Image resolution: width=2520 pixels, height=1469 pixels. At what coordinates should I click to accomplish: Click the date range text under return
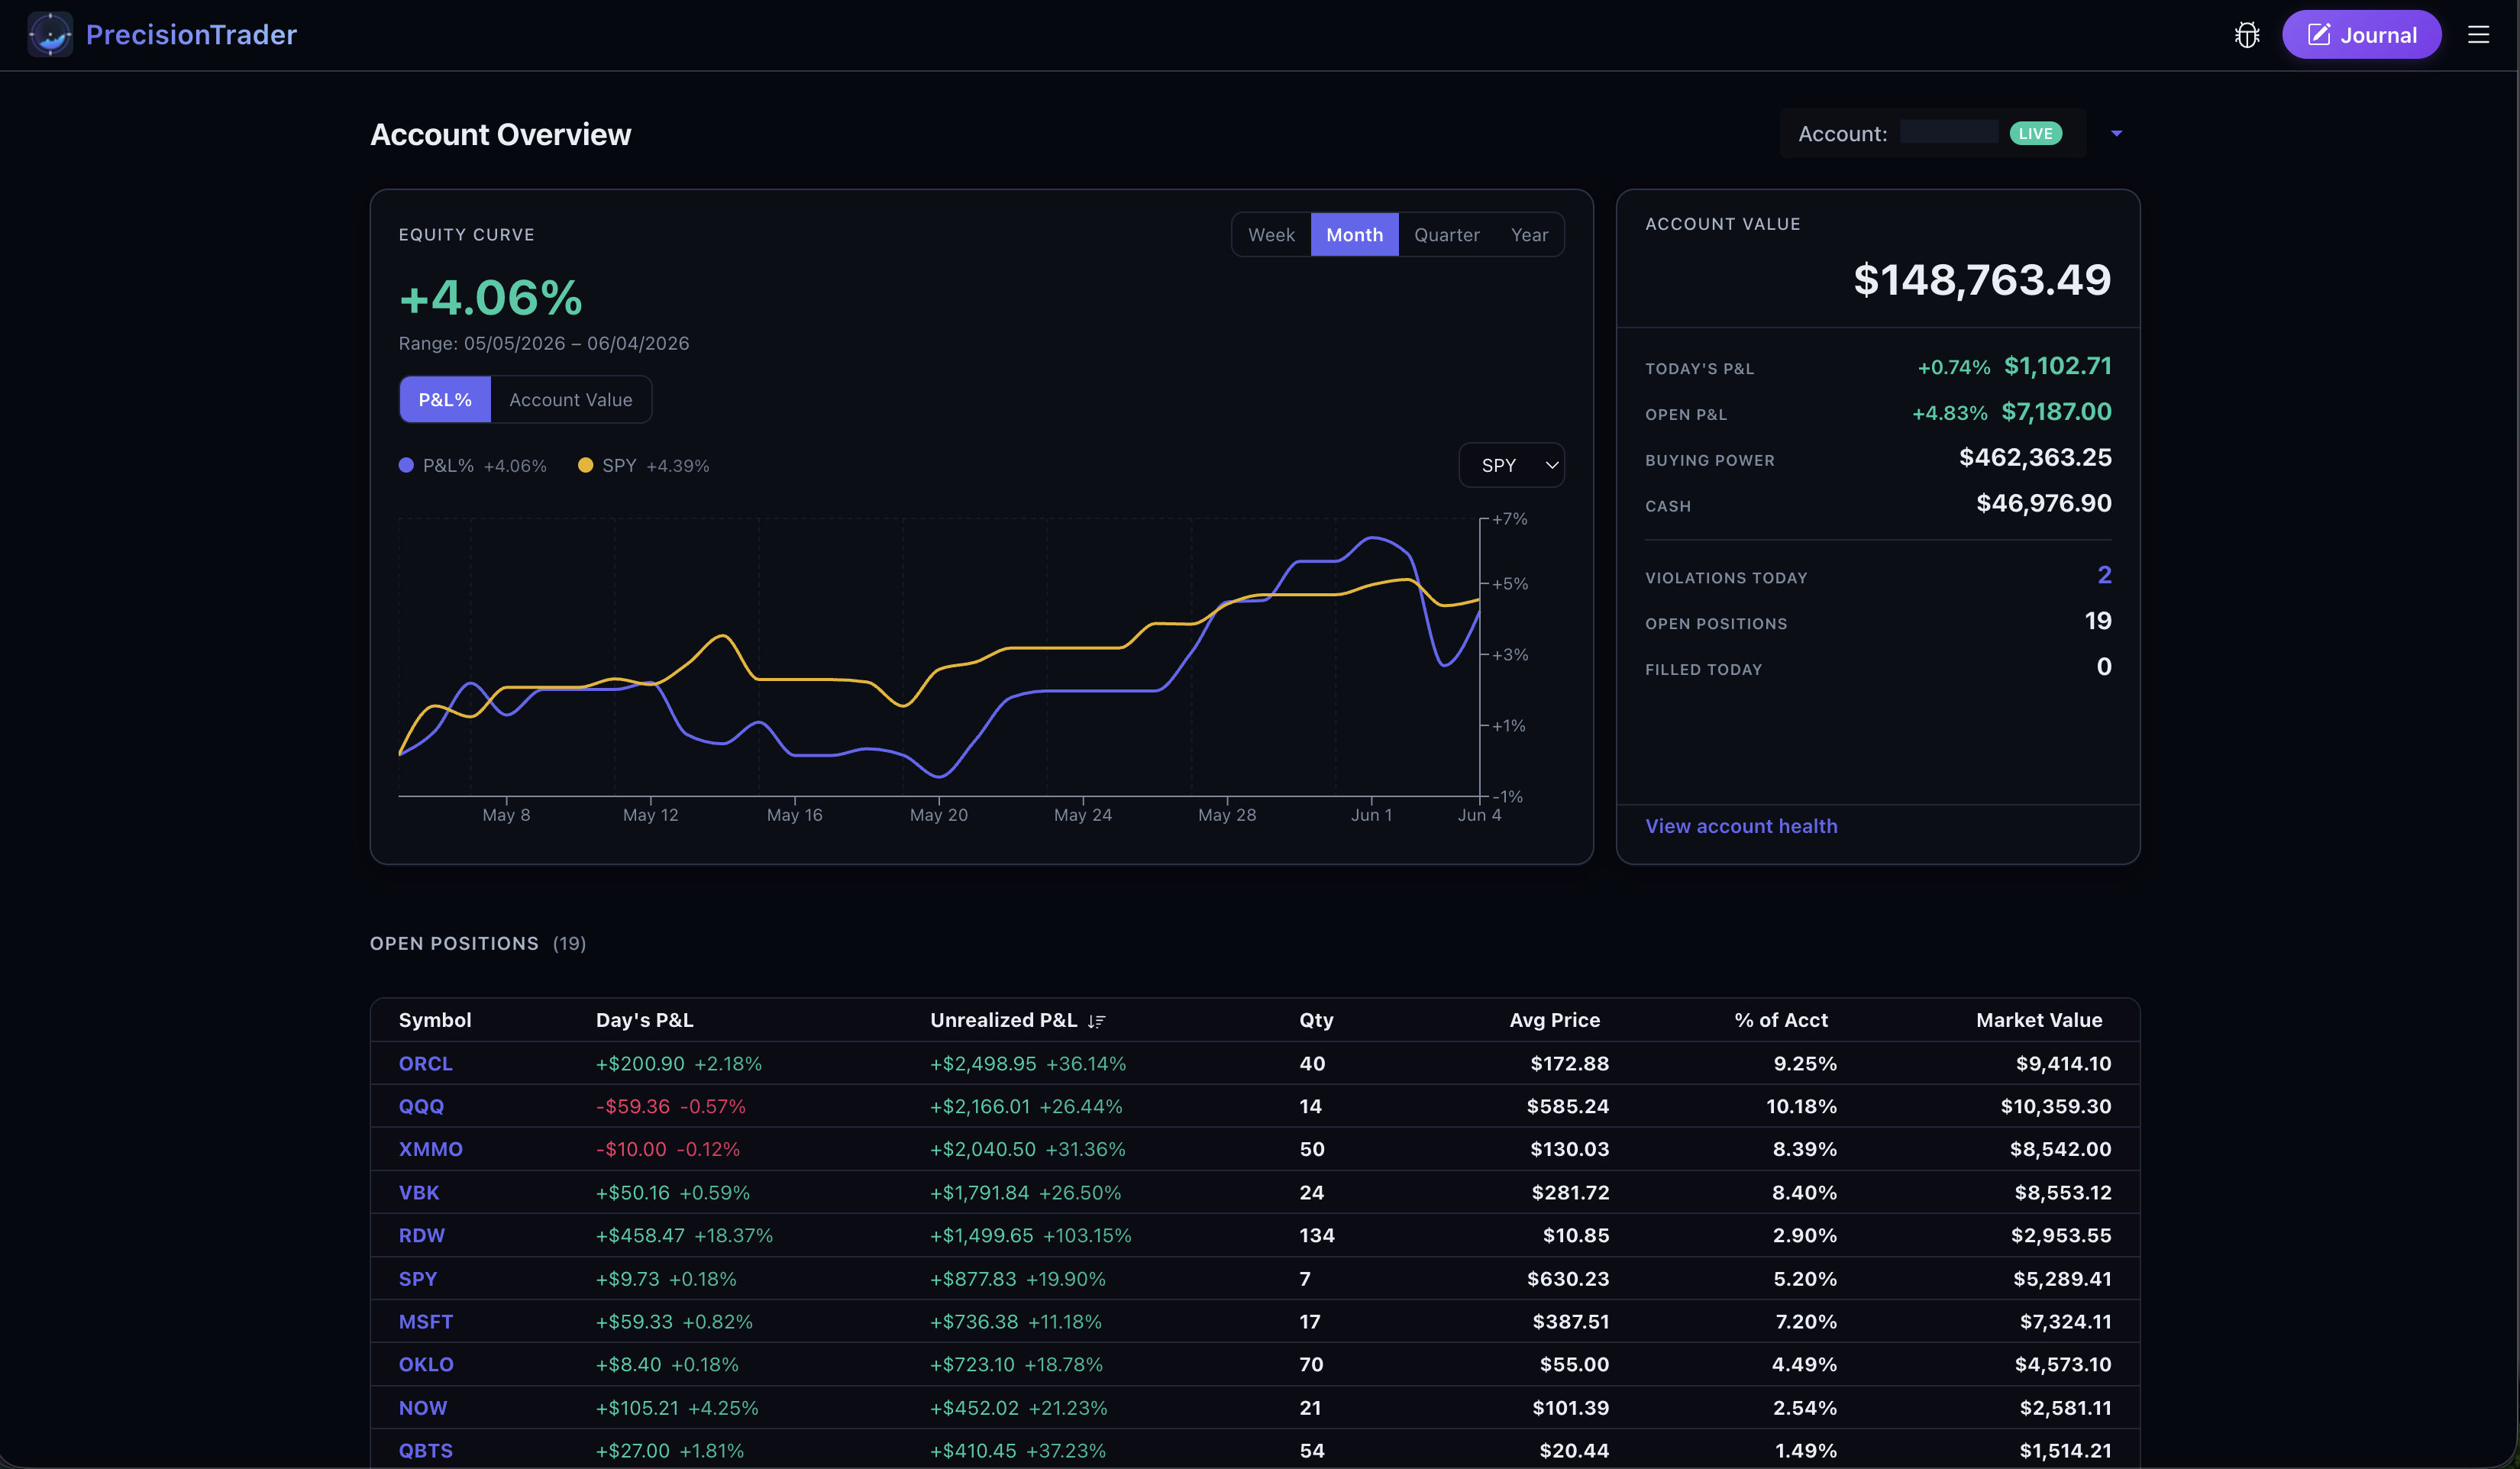(544, 344)
